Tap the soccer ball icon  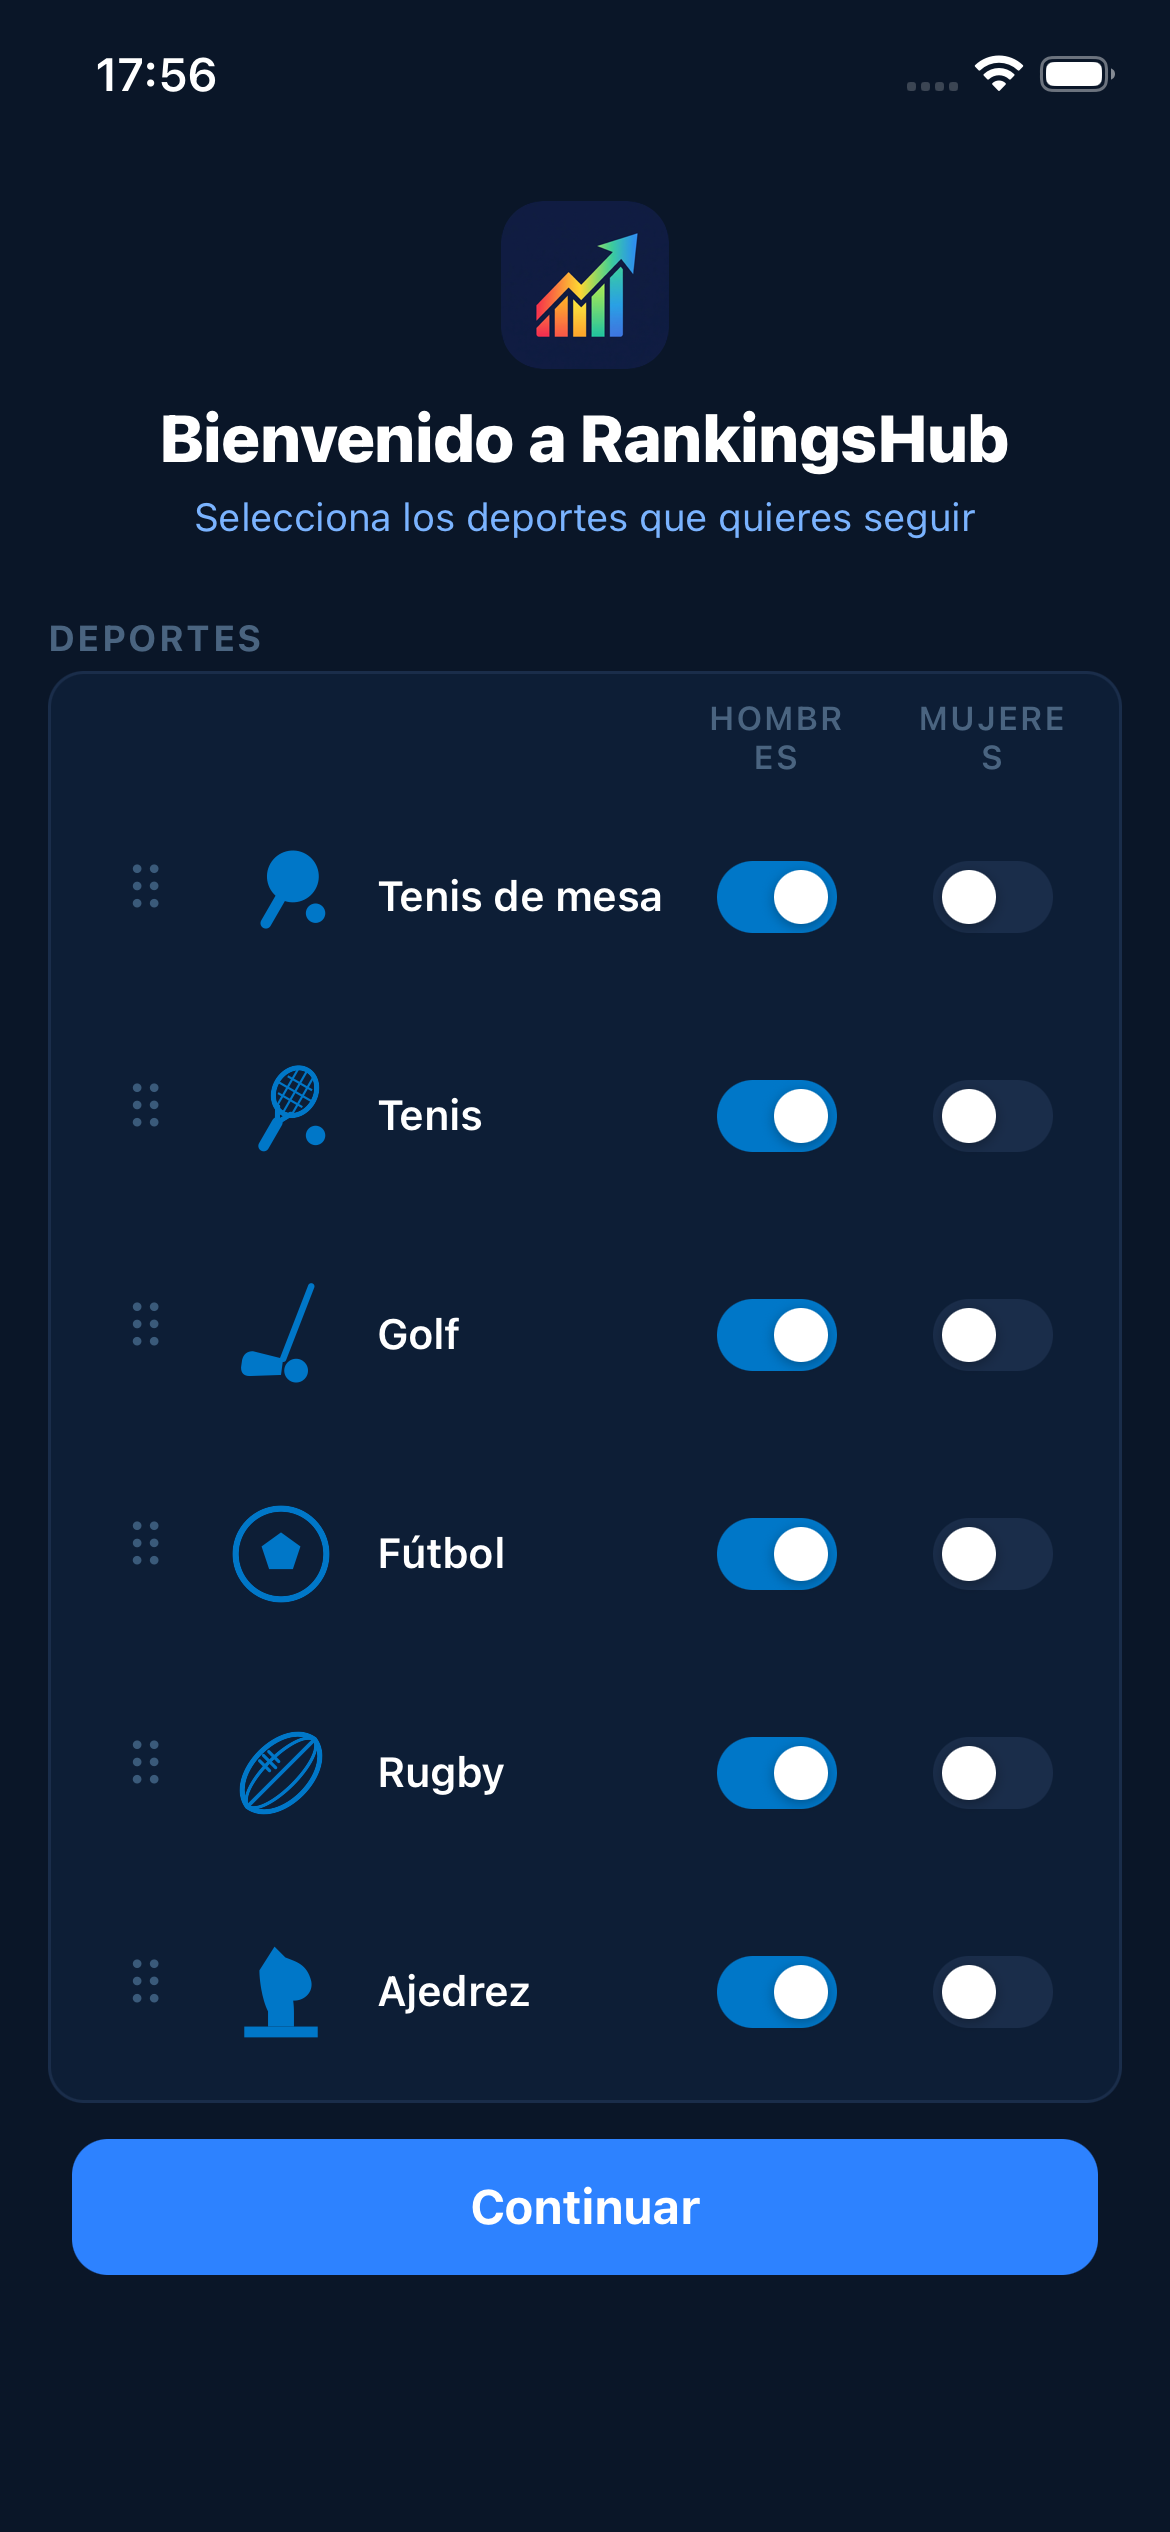click(281, 1553)
